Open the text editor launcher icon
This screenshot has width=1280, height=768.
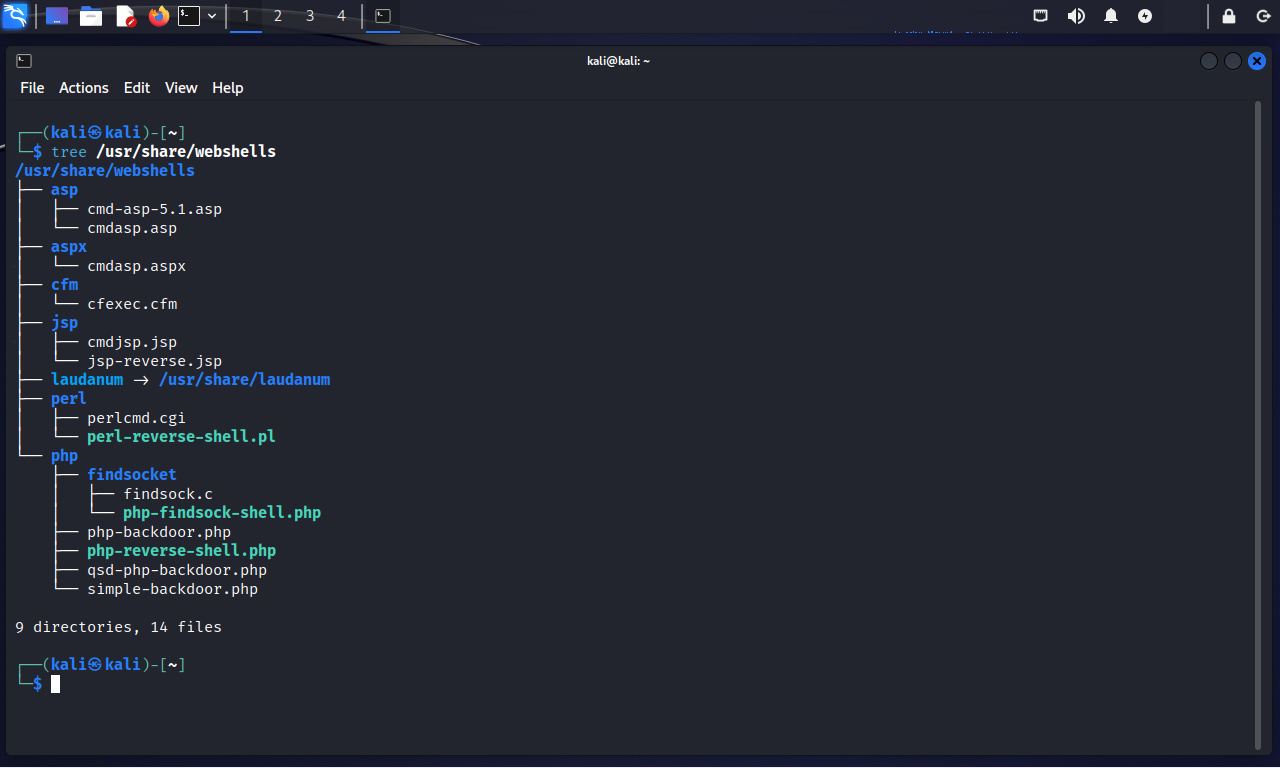pos(125,16)
